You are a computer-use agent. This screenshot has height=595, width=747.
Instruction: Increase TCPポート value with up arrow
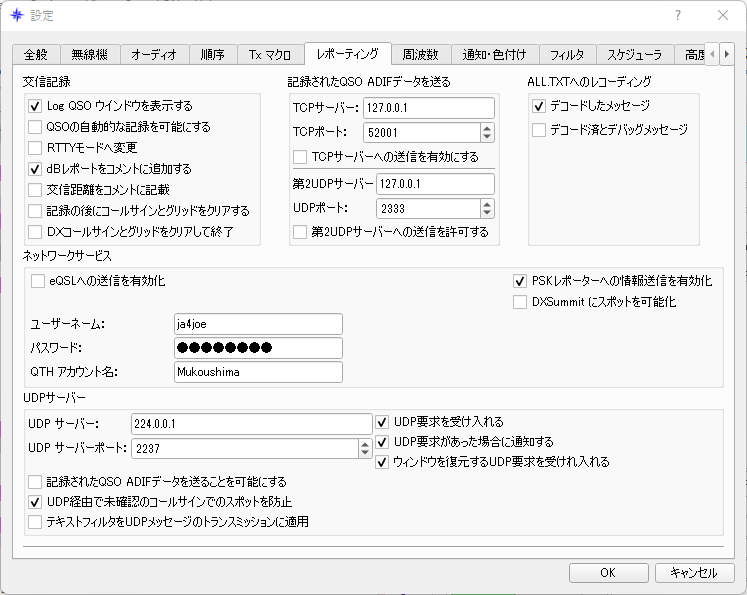487,128
